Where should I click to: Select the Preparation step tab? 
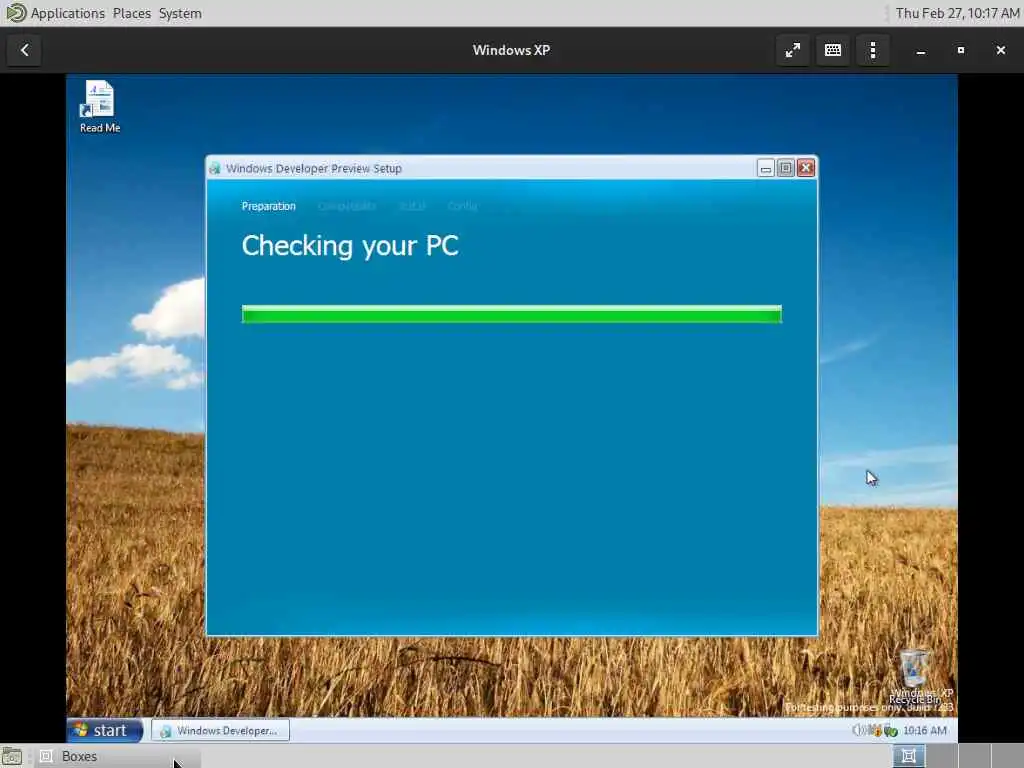coord(268,206)
